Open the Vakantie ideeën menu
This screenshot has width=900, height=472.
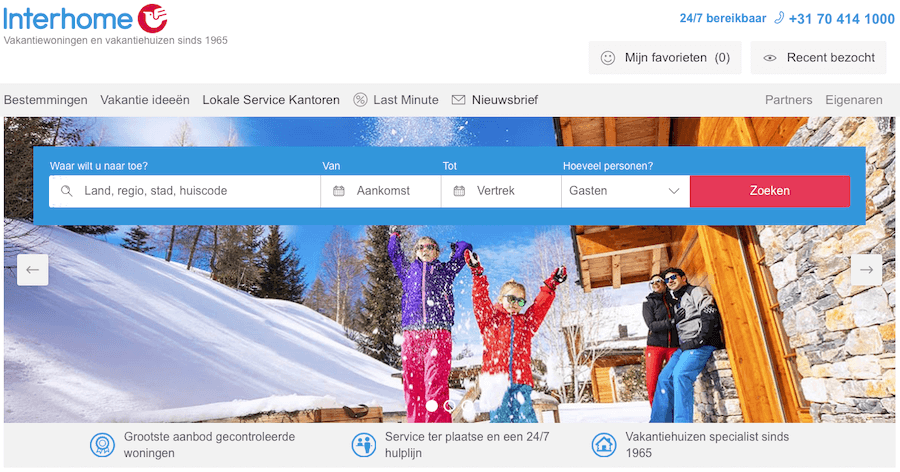click(145, 100)
